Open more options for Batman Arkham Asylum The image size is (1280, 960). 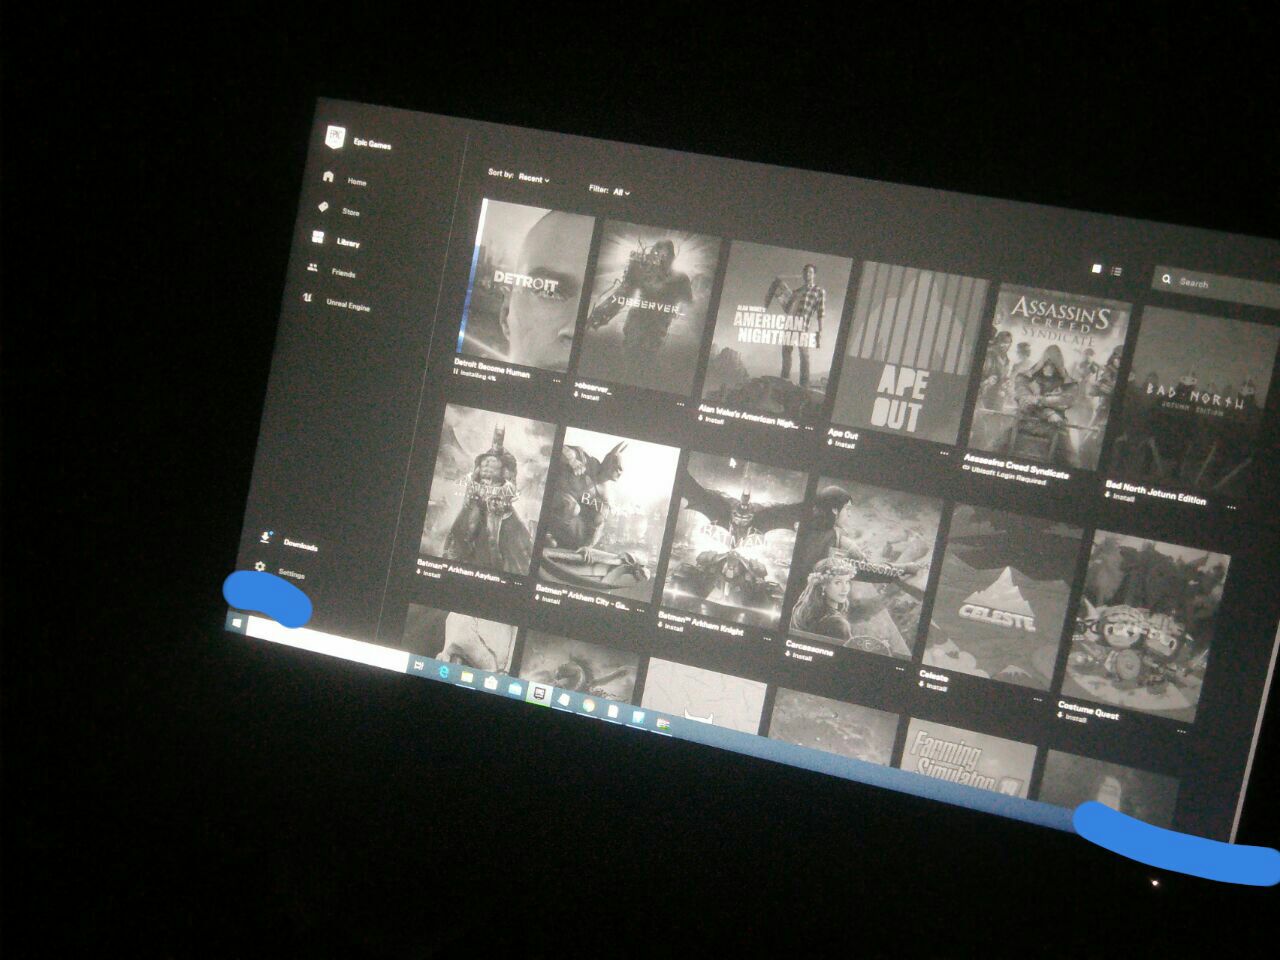tap(518, 584)
